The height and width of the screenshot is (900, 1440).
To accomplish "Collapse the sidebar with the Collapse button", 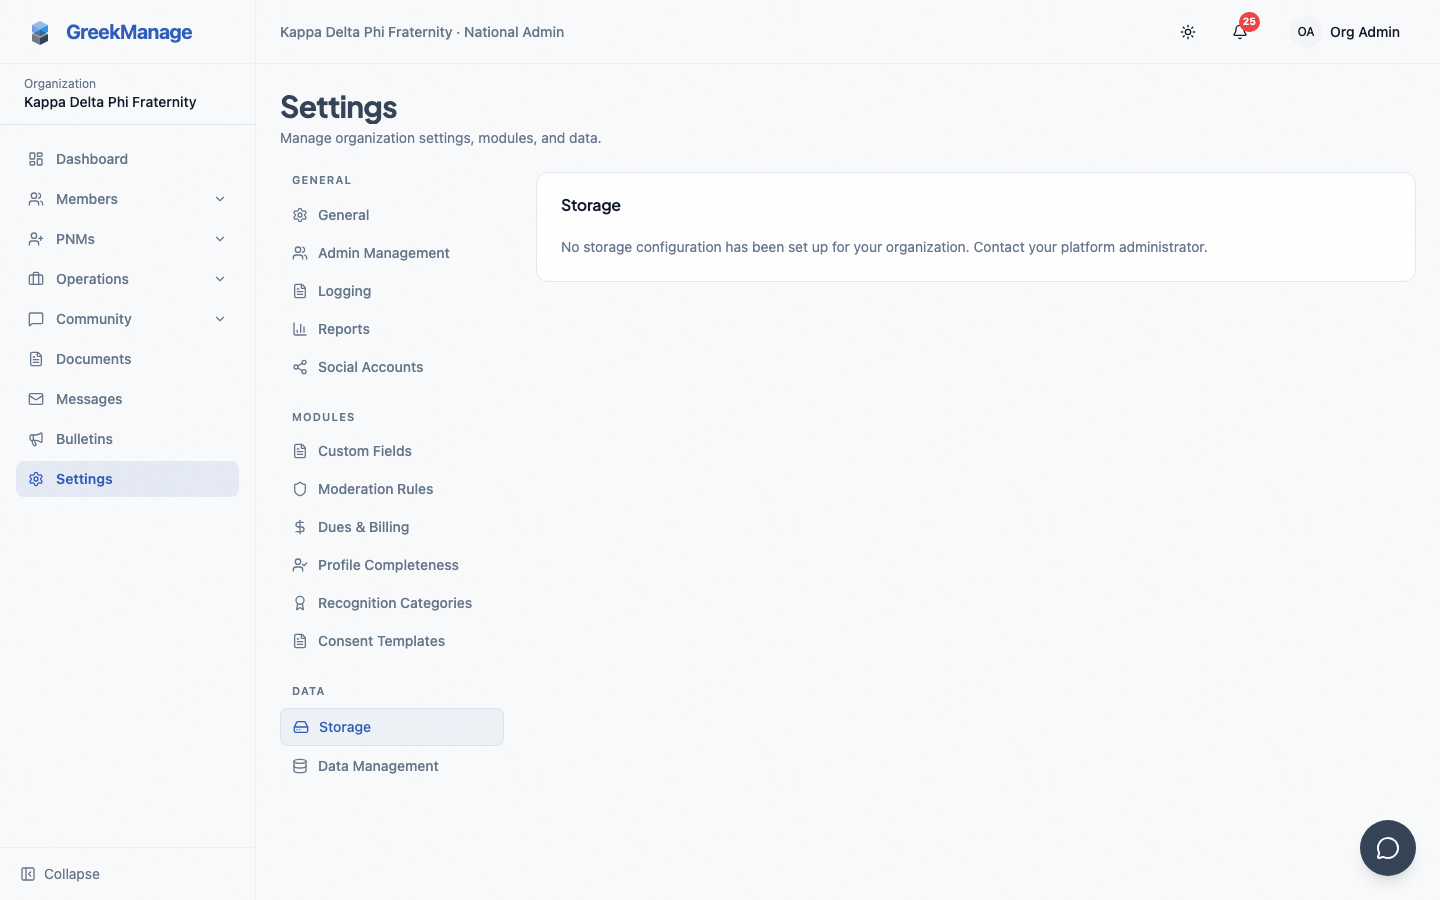I will 61,874.
